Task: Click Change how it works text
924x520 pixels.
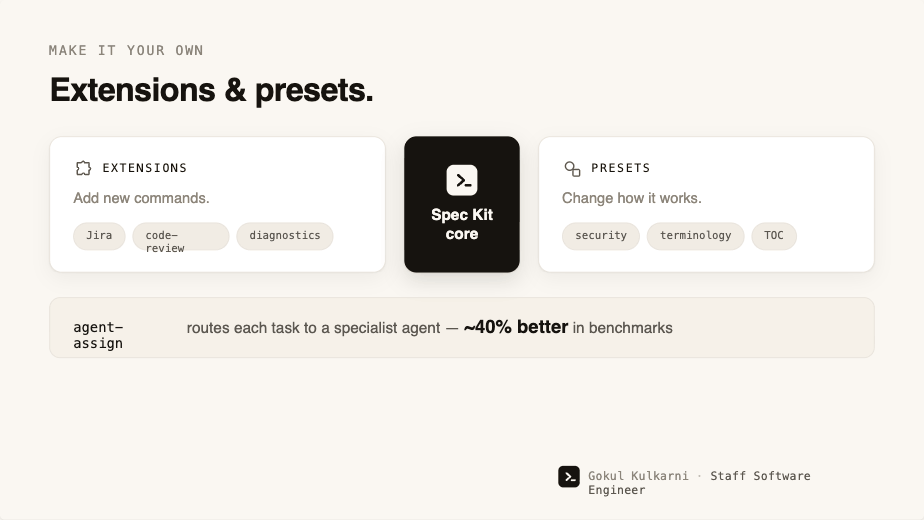Action: (632, 198)
